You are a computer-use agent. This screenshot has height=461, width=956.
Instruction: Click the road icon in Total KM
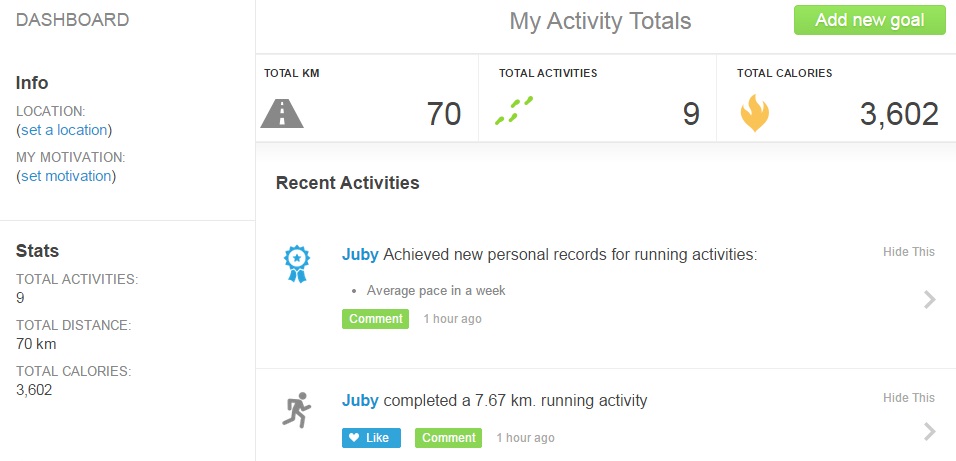click(x=282, y=113)
